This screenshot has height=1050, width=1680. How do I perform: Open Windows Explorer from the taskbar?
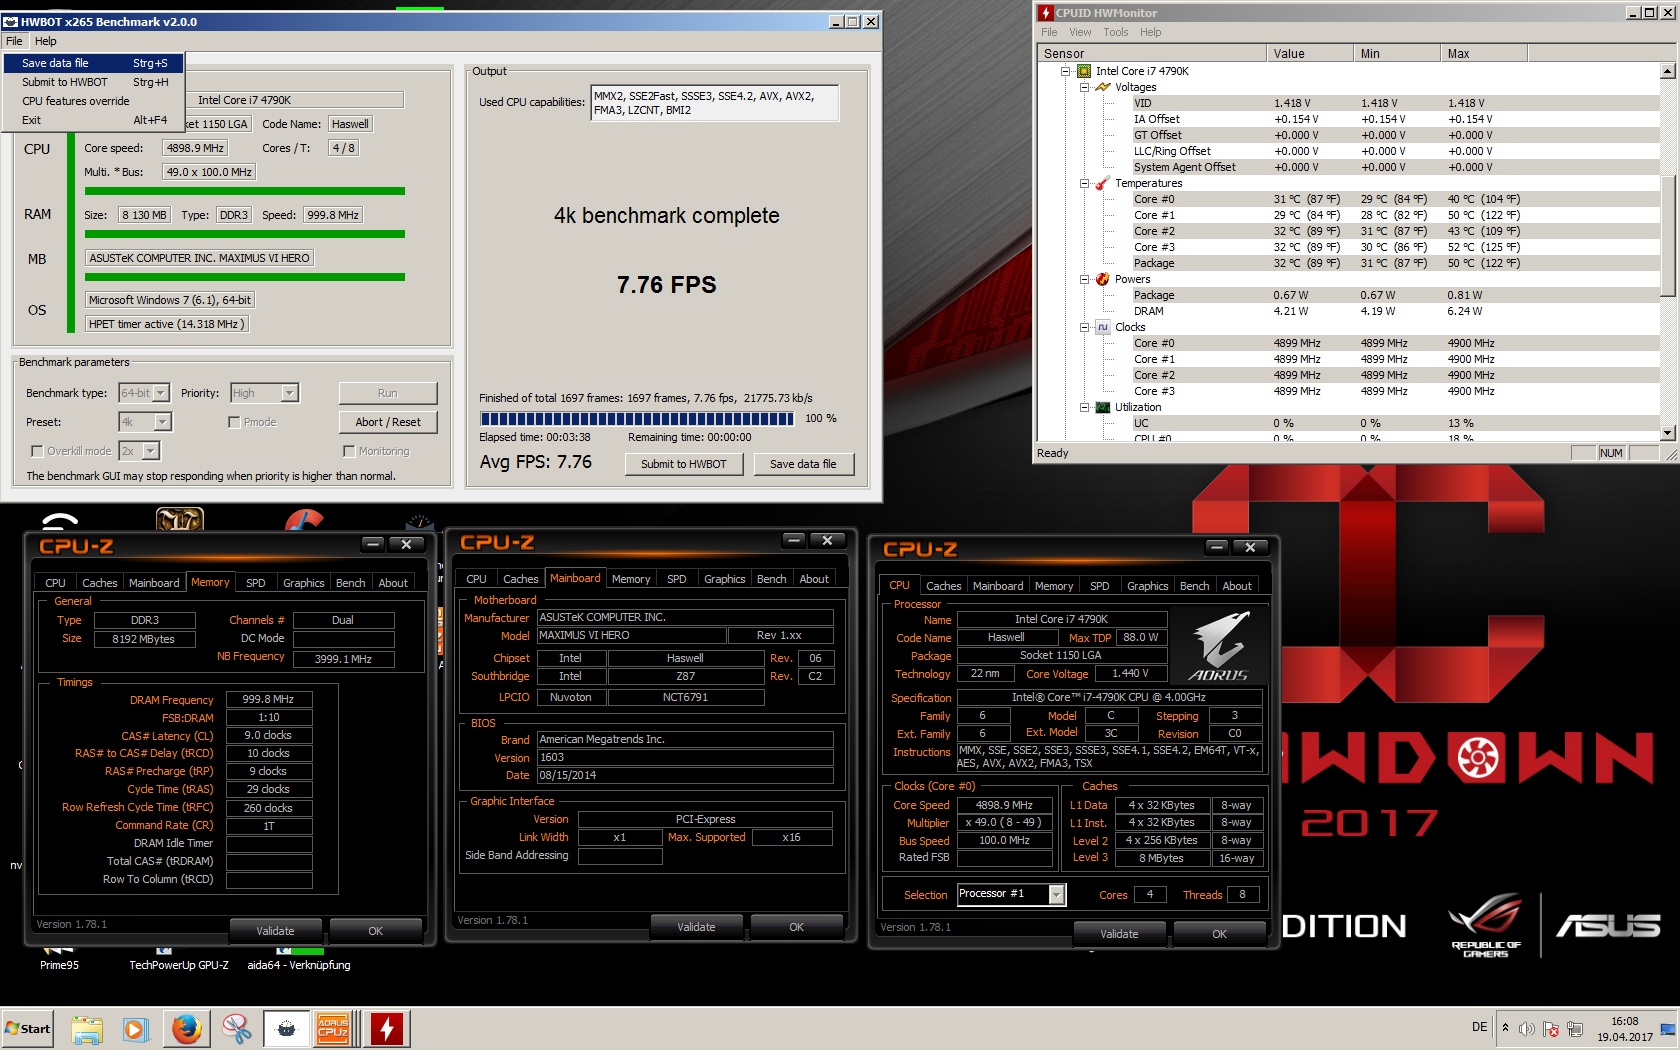tap(87, 1029)
